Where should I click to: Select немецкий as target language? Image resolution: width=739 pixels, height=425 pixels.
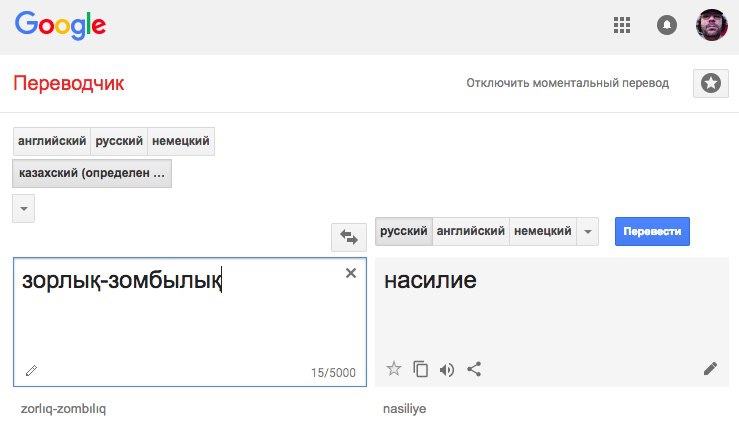point(543,231)
